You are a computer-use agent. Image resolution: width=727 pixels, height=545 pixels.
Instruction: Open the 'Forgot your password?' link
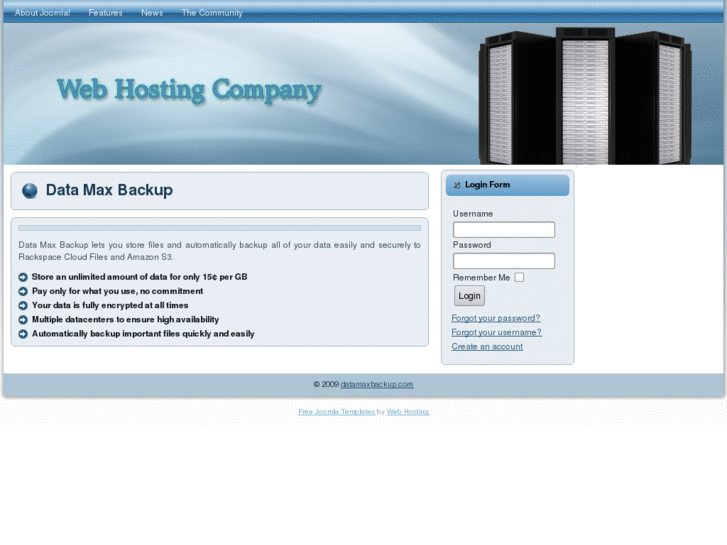pos(496,318)
